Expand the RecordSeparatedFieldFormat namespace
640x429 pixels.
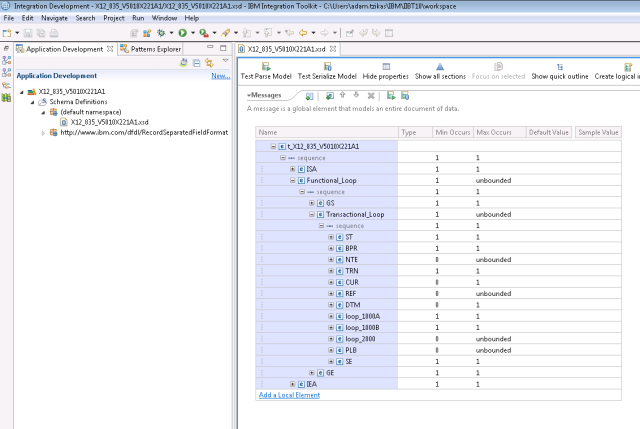point(43,133)
